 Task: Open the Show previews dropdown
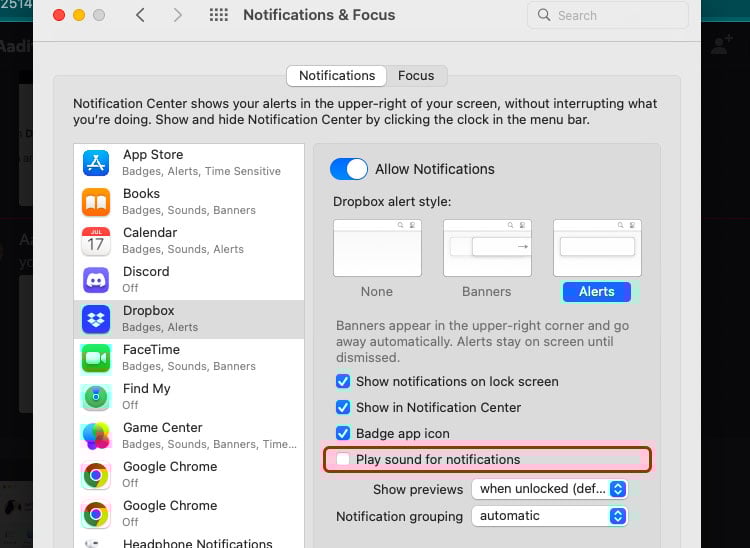point(550,489)
